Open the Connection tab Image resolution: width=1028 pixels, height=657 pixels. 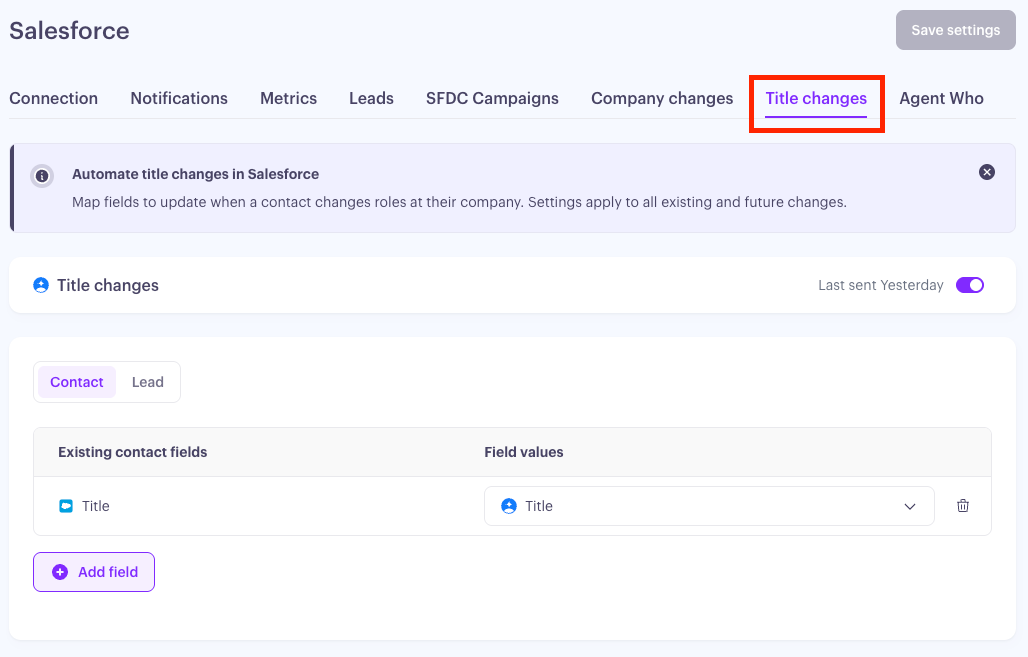coord(54,98)
